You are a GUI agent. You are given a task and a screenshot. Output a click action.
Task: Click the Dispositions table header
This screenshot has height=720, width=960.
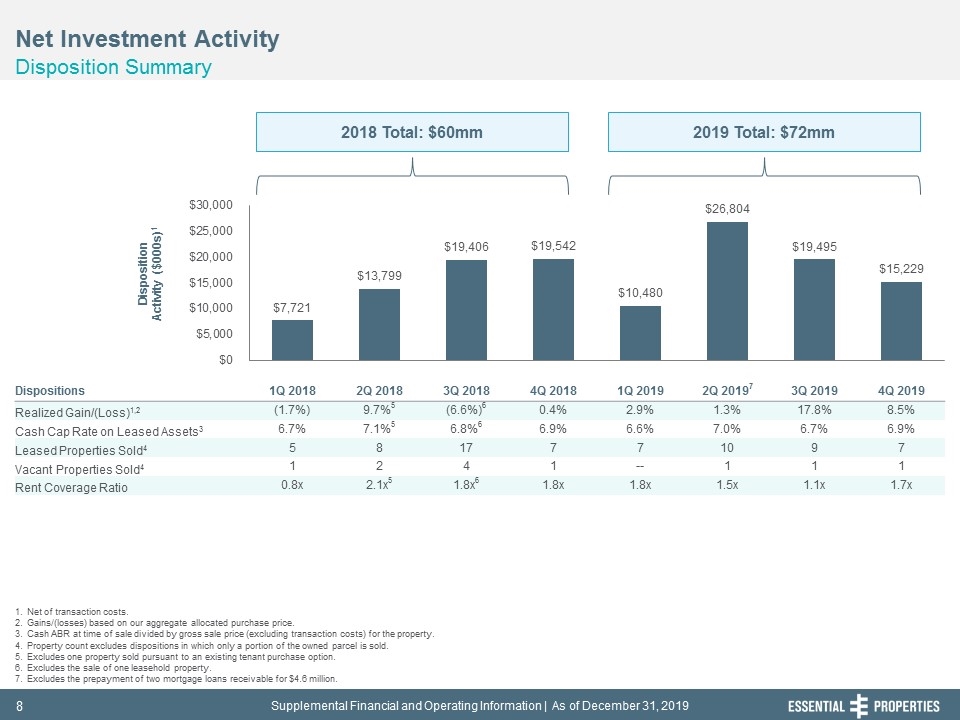tap(50, 391)
